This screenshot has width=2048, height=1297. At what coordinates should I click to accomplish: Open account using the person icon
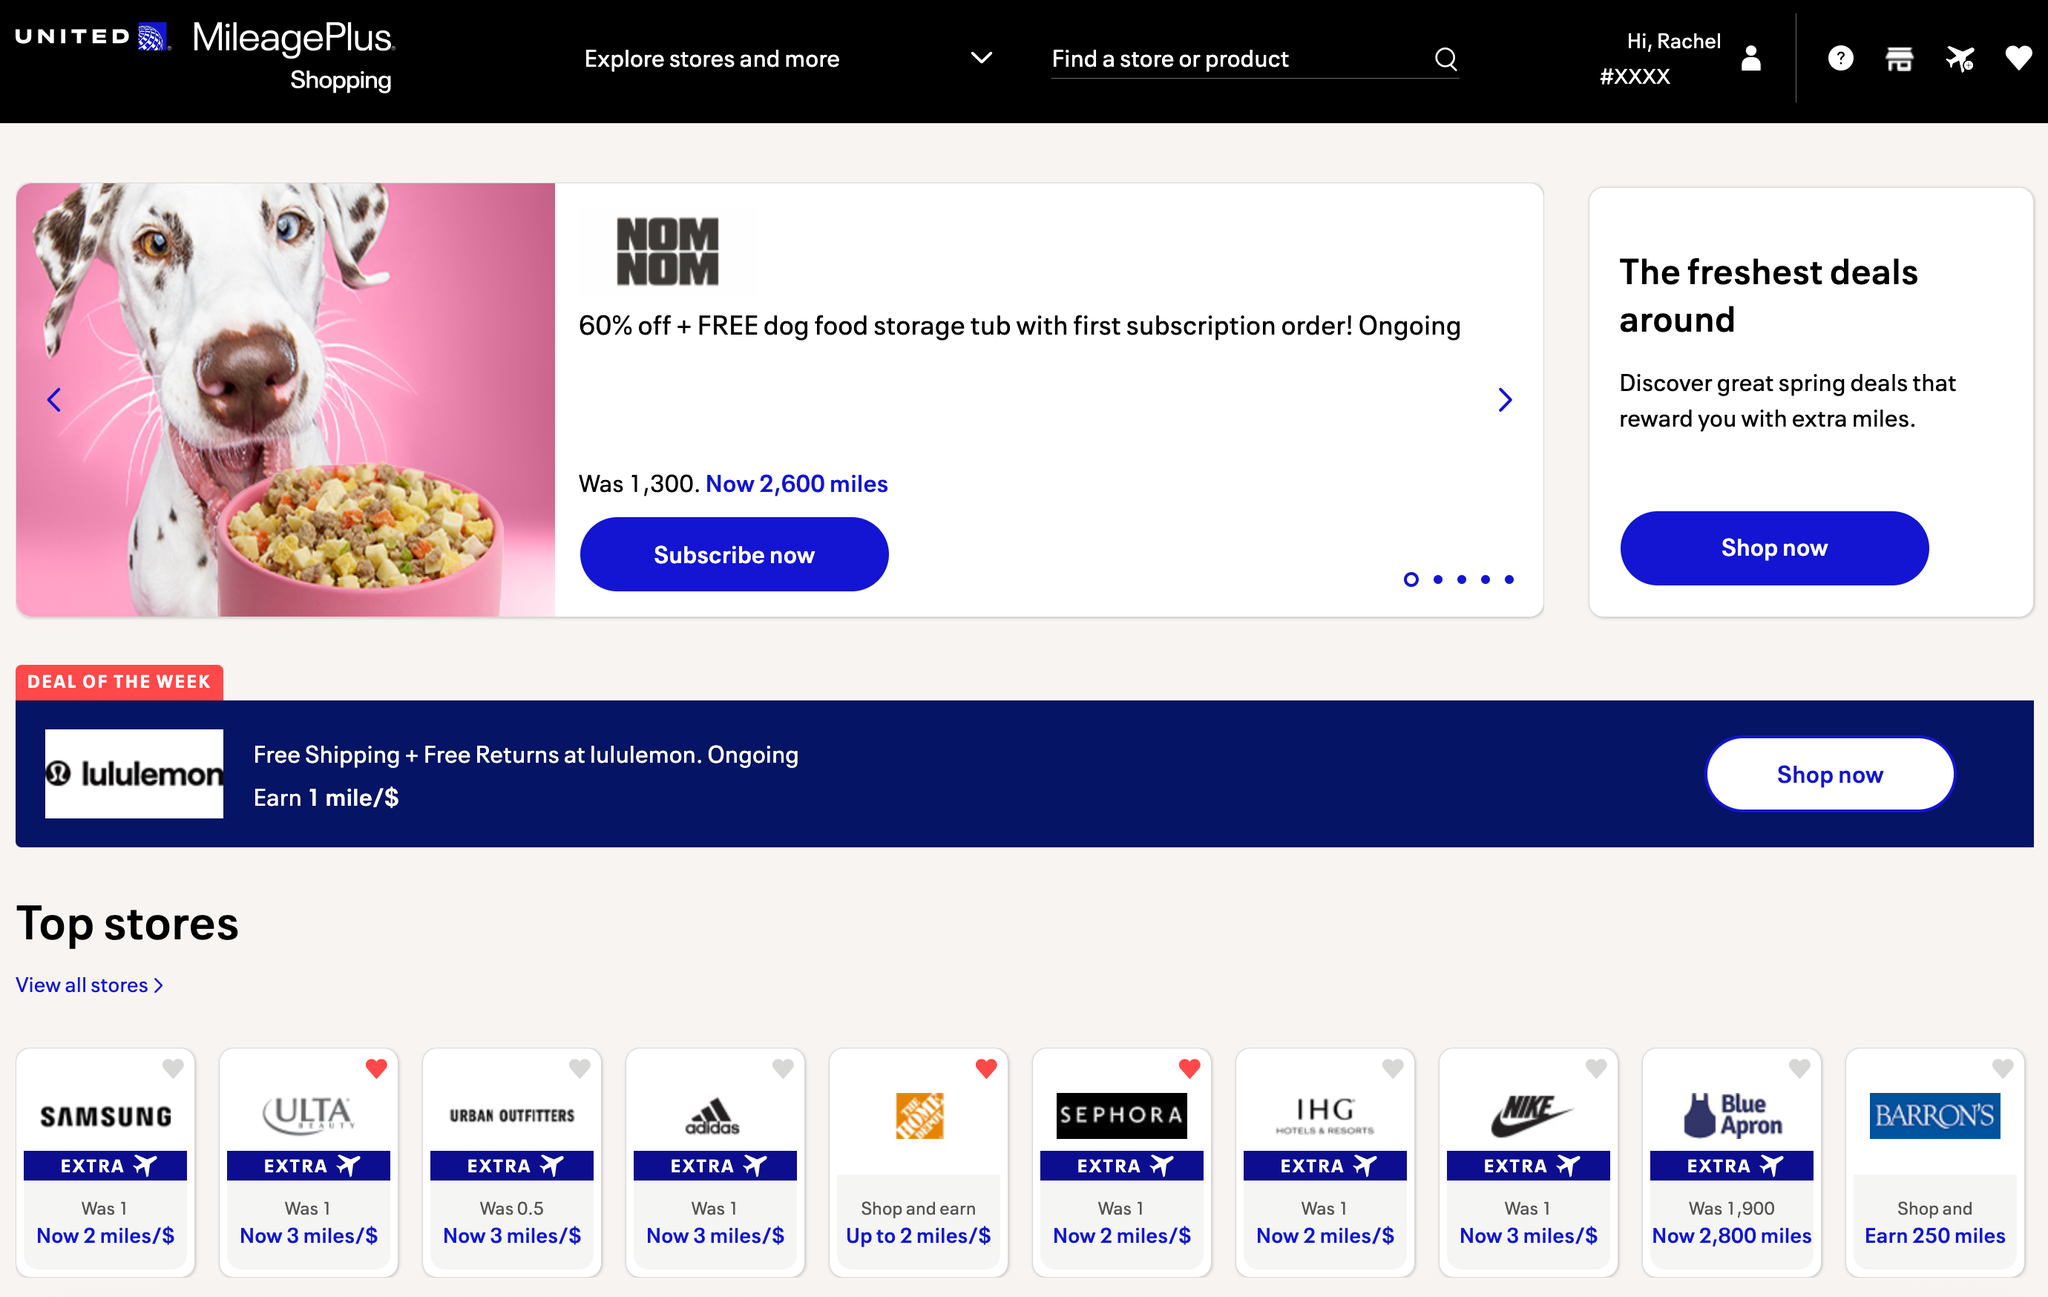click(1749, 58)
